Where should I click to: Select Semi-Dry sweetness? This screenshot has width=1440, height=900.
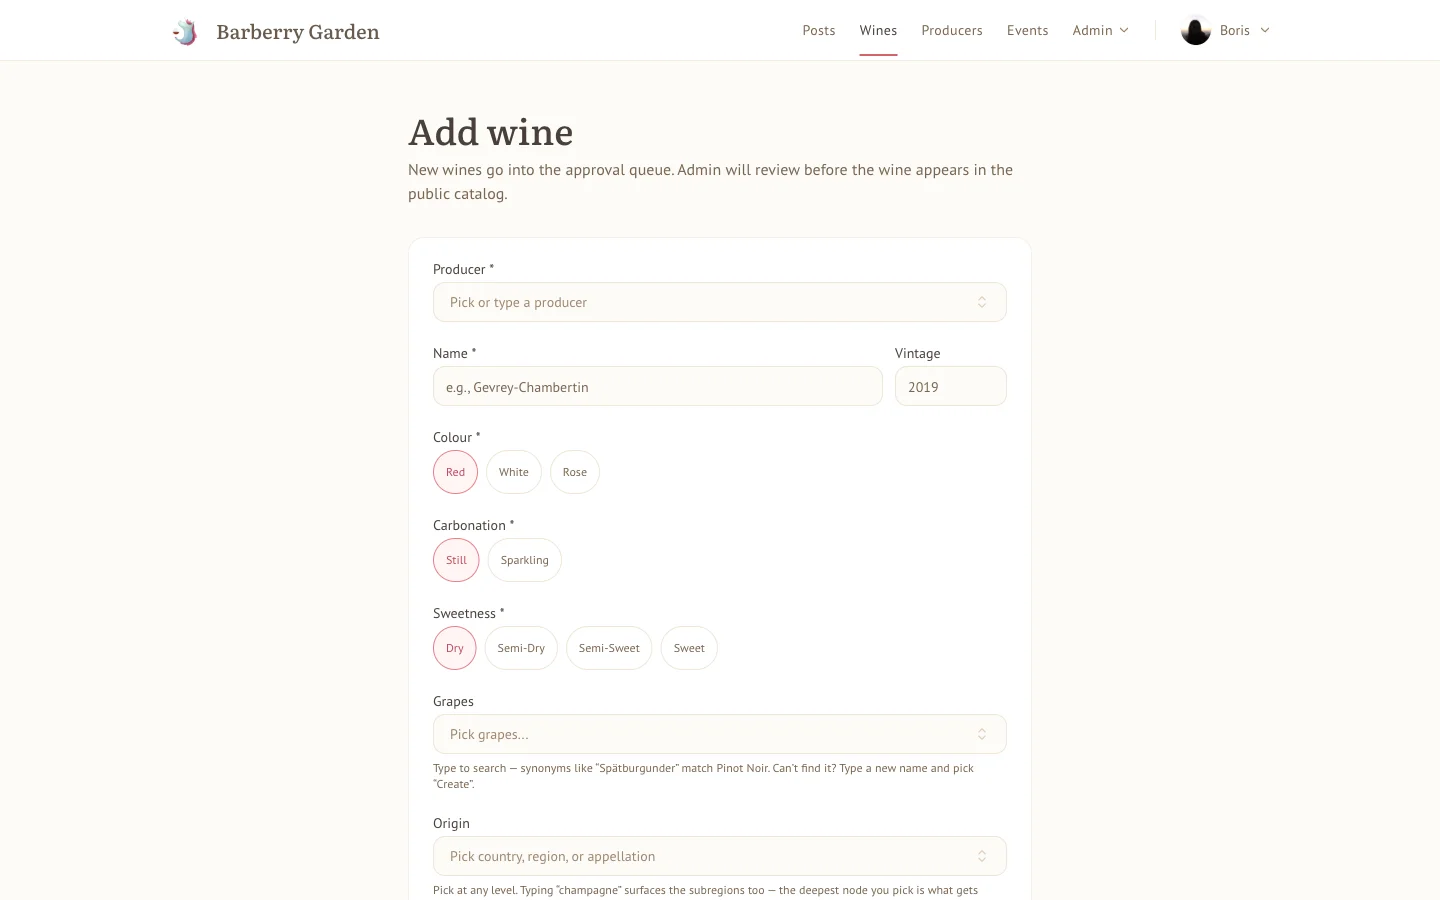(x=521, y=647)
